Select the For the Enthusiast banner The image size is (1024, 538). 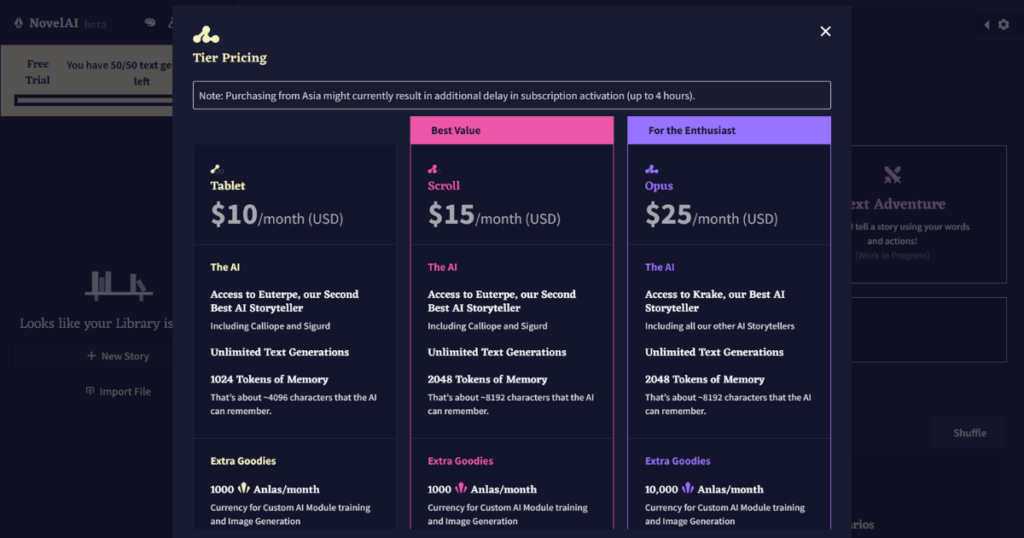coord(729,130)
